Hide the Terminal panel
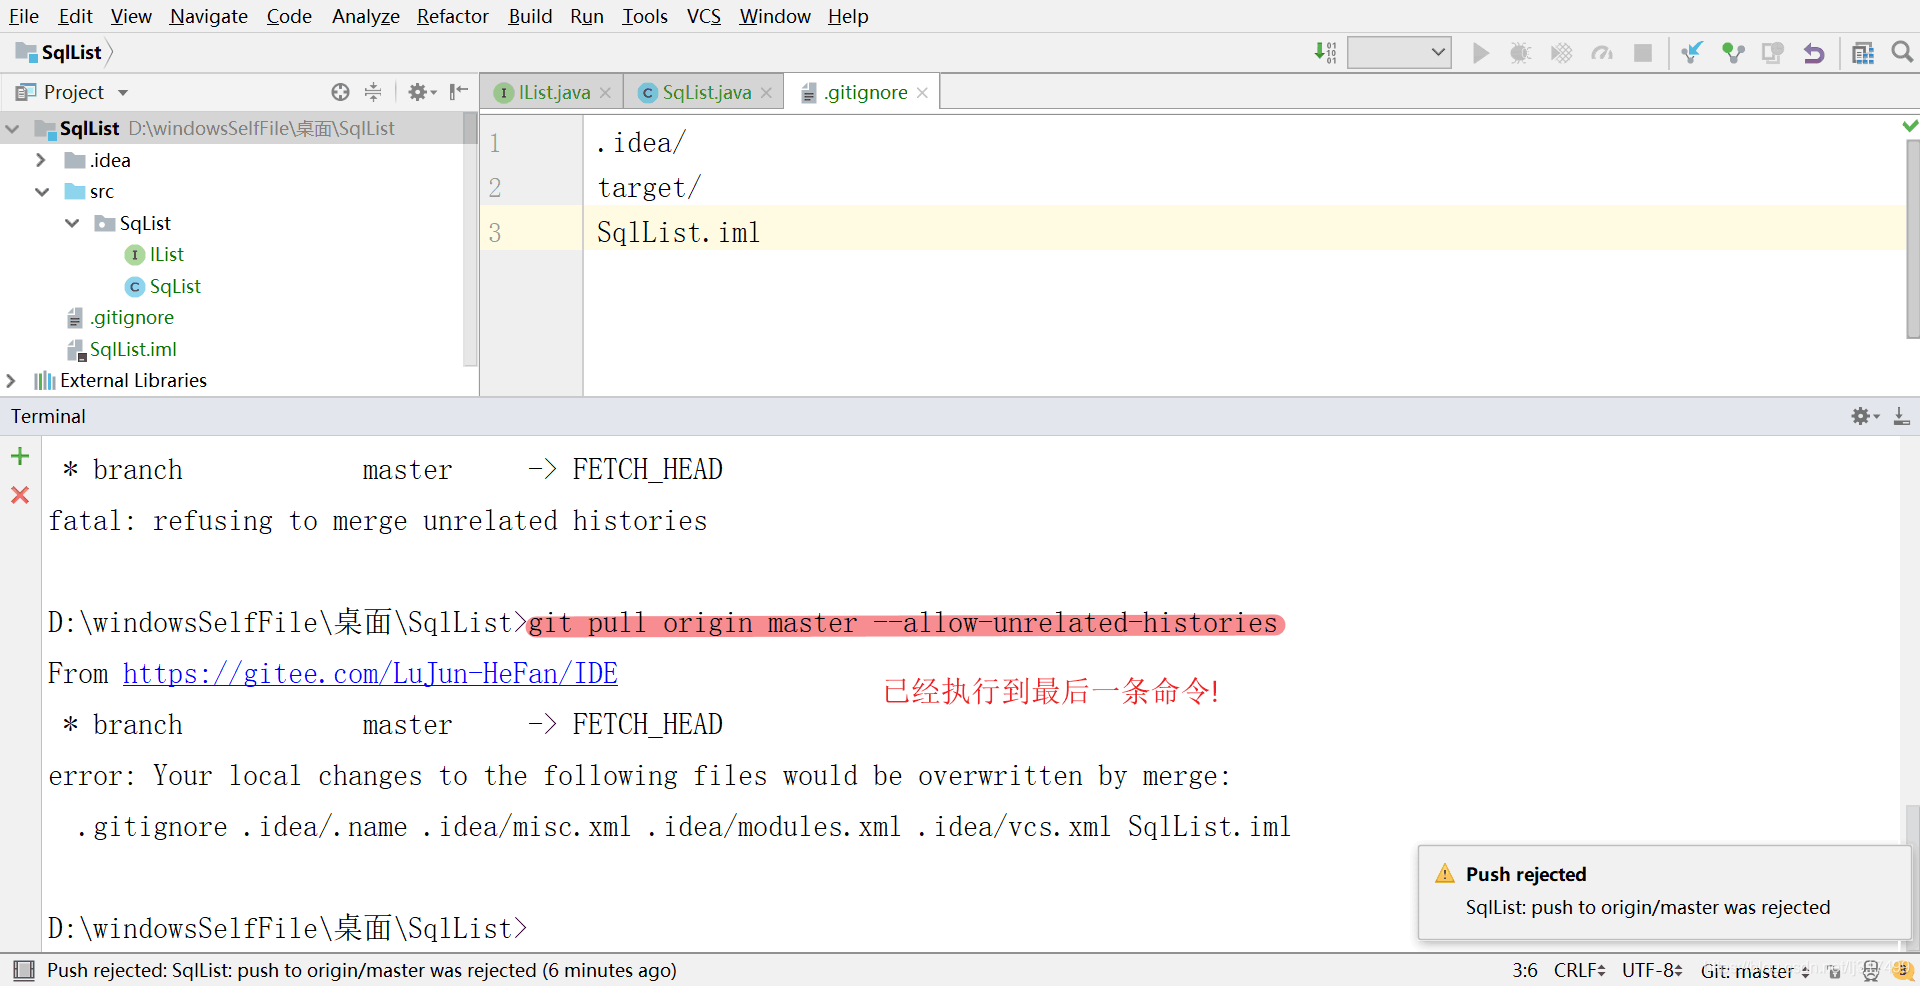 click(x=1901, y=416)
